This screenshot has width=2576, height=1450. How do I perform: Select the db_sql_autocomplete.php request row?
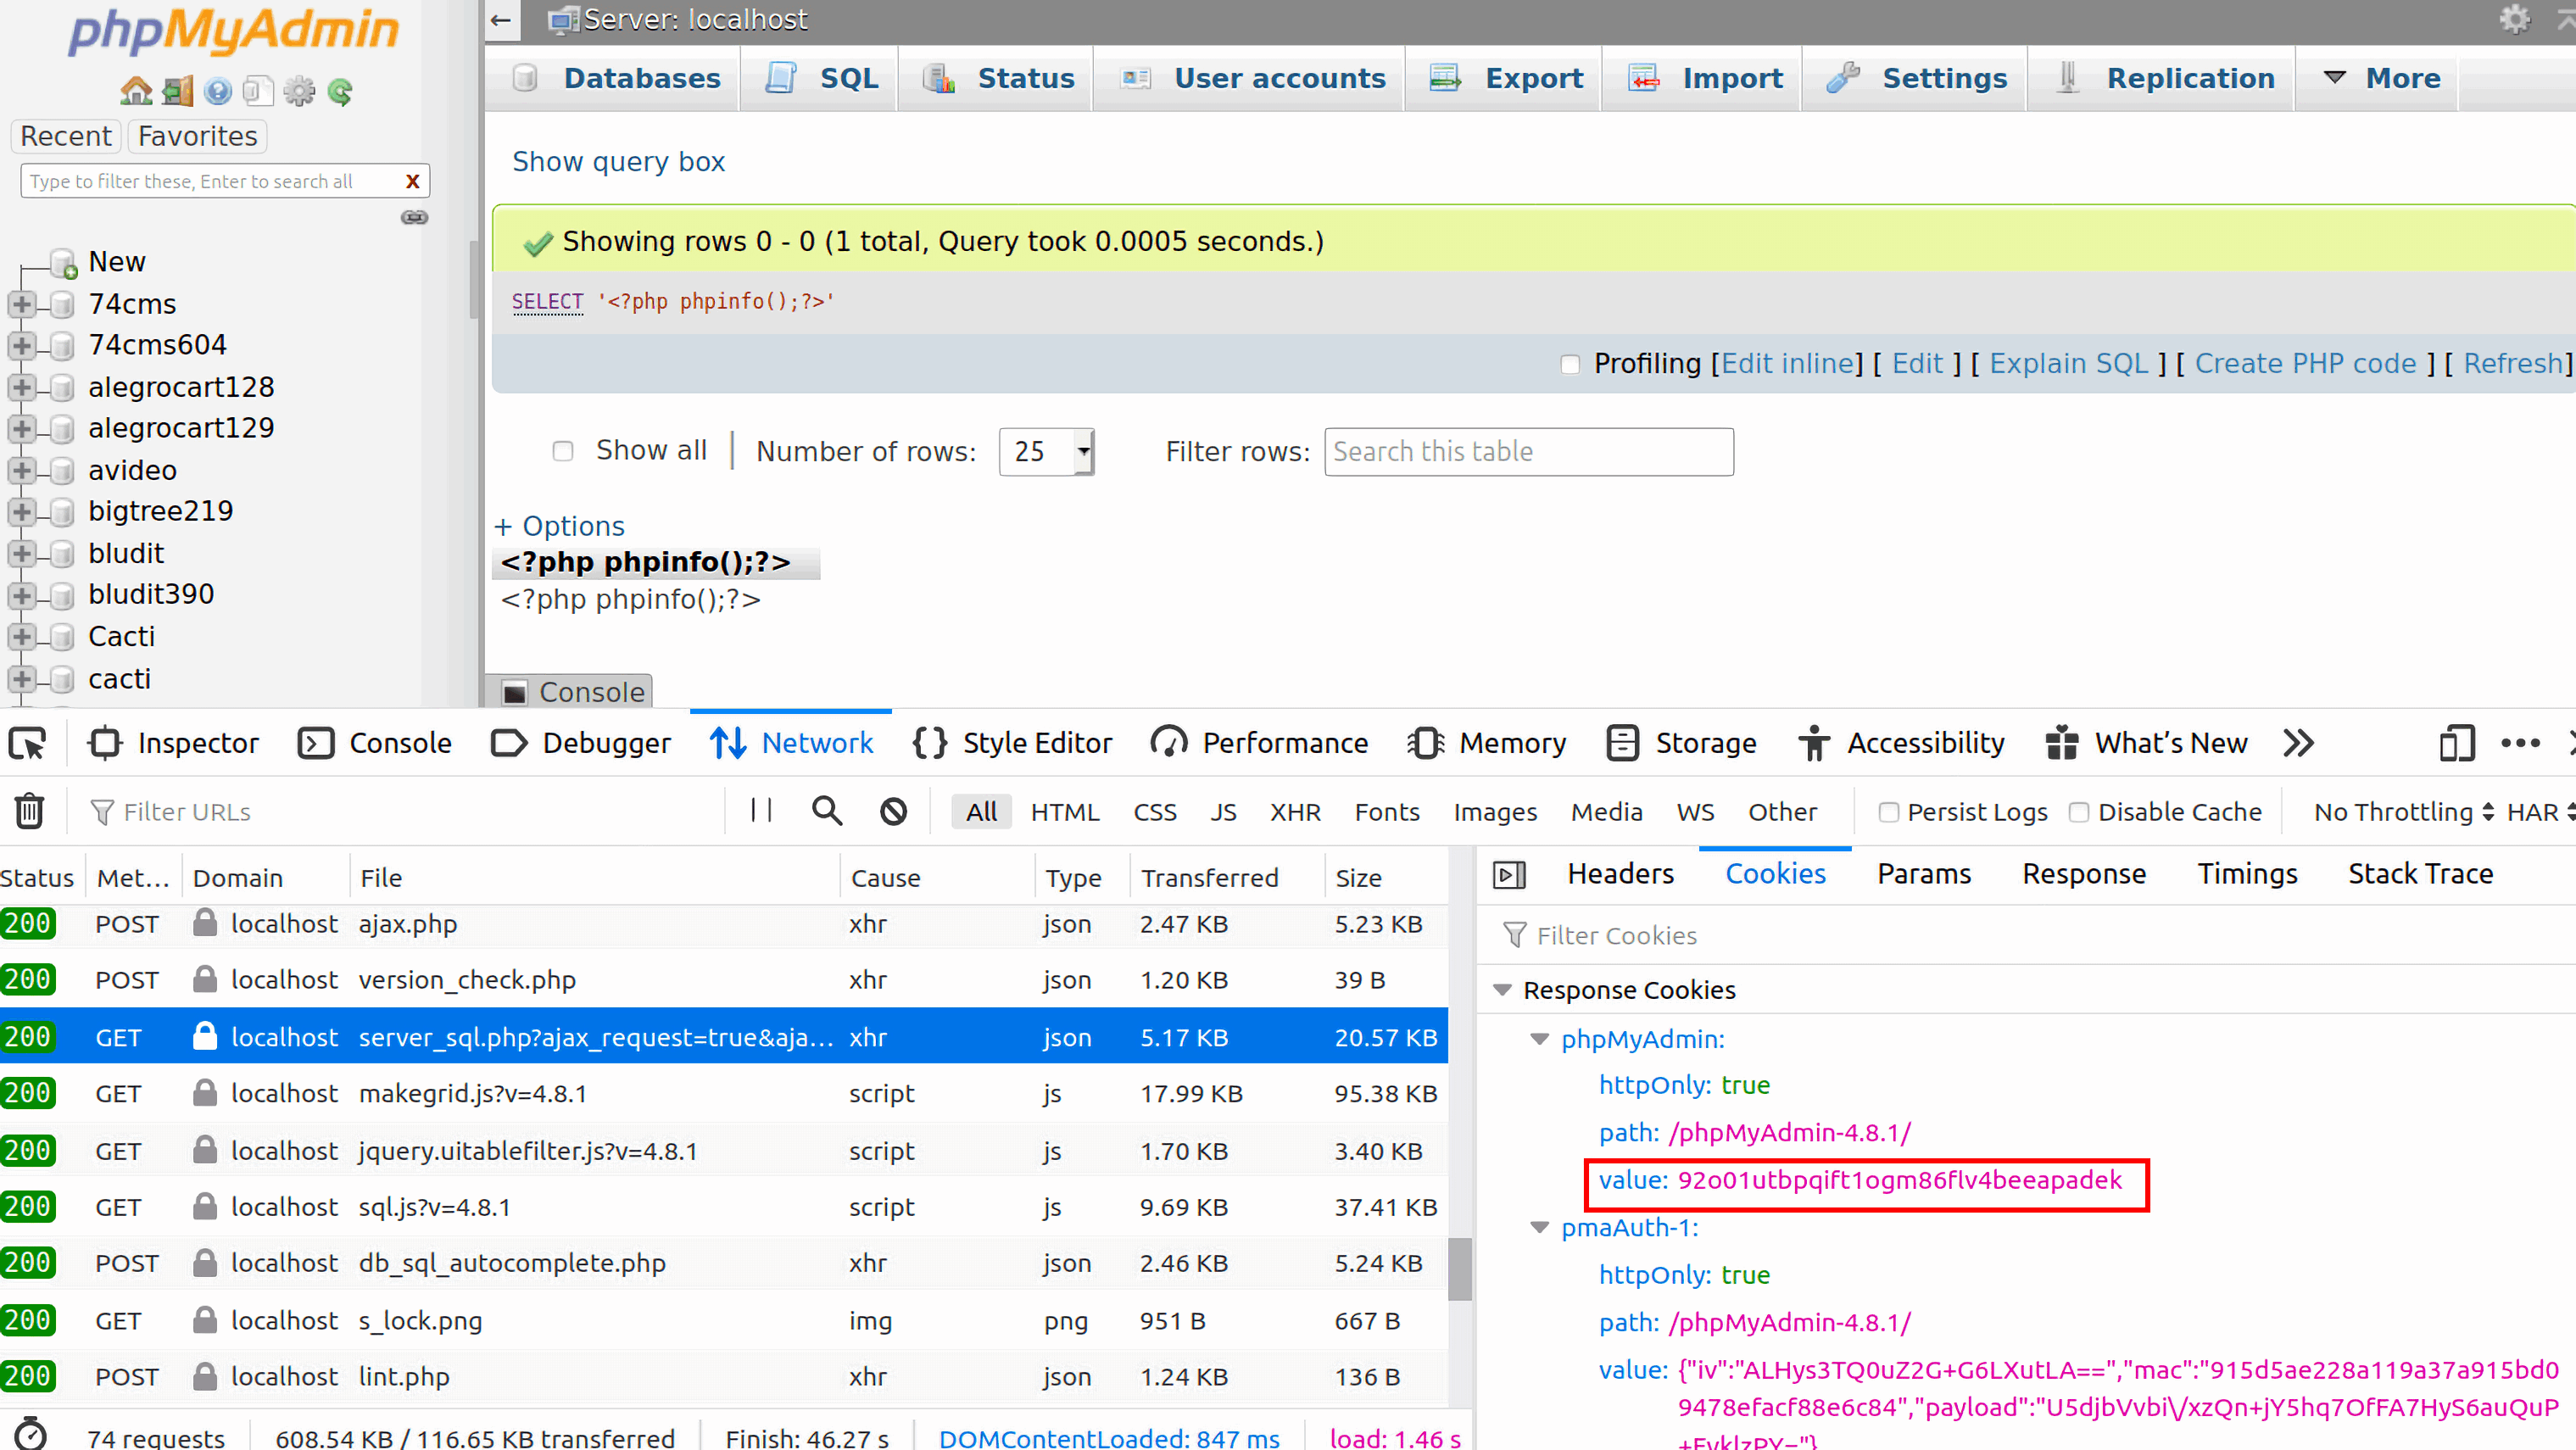tap(723, 1263)
